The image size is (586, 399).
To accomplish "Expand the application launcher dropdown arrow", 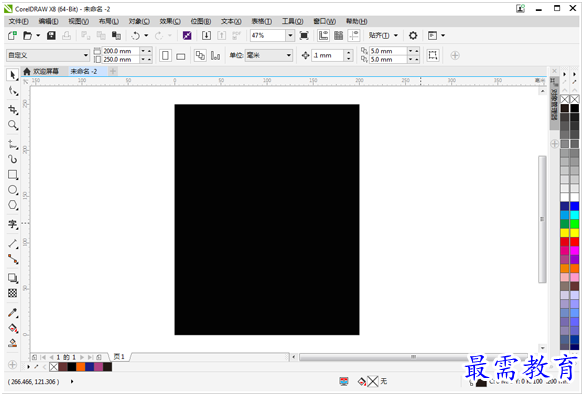I will [443, 35].
